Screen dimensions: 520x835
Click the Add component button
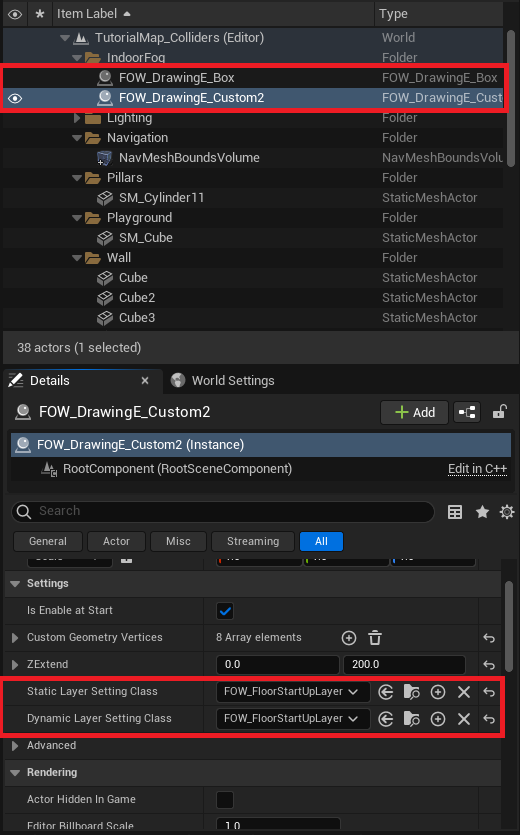point(415,412)
